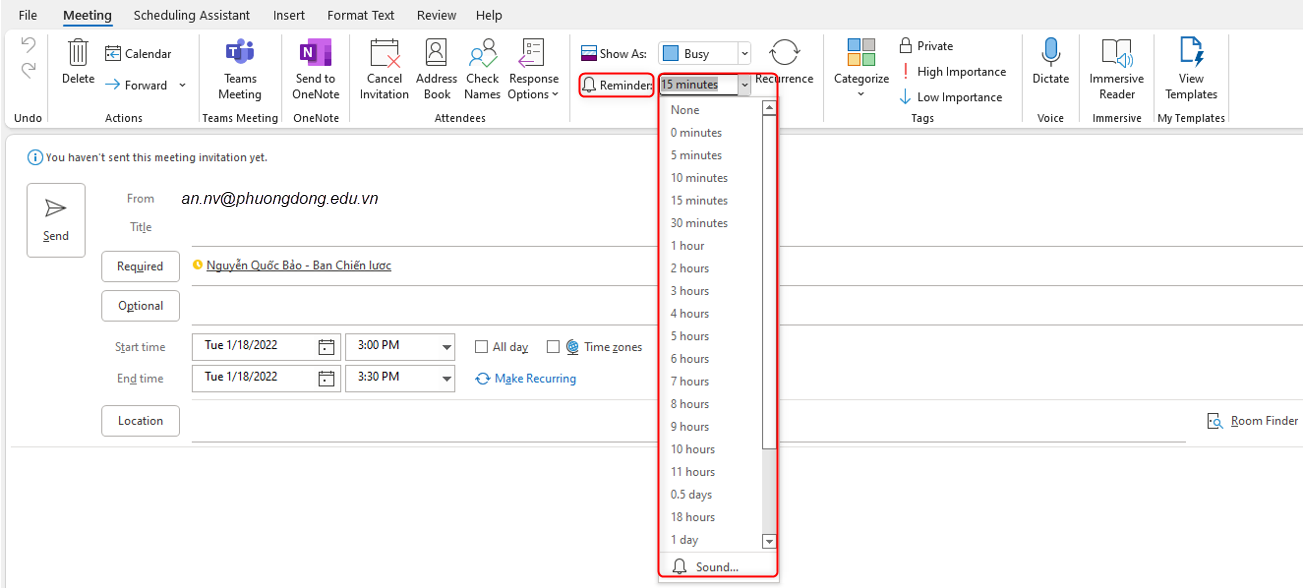Click scroll up arrow in reminder list
Image resolution: width=1304 pixels, height=588 pixels.
click(x=769, y=108)
